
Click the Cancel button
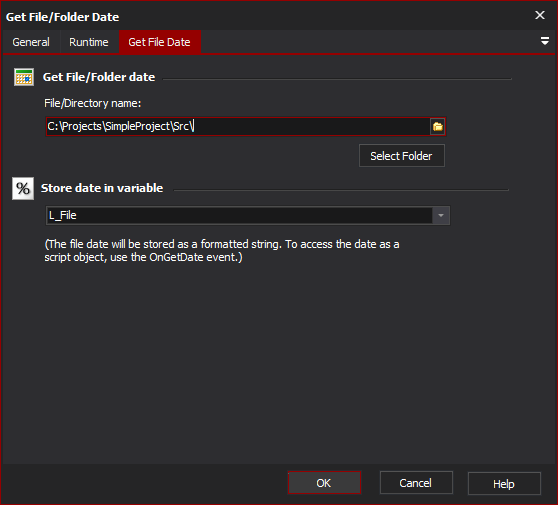point(416,483)
